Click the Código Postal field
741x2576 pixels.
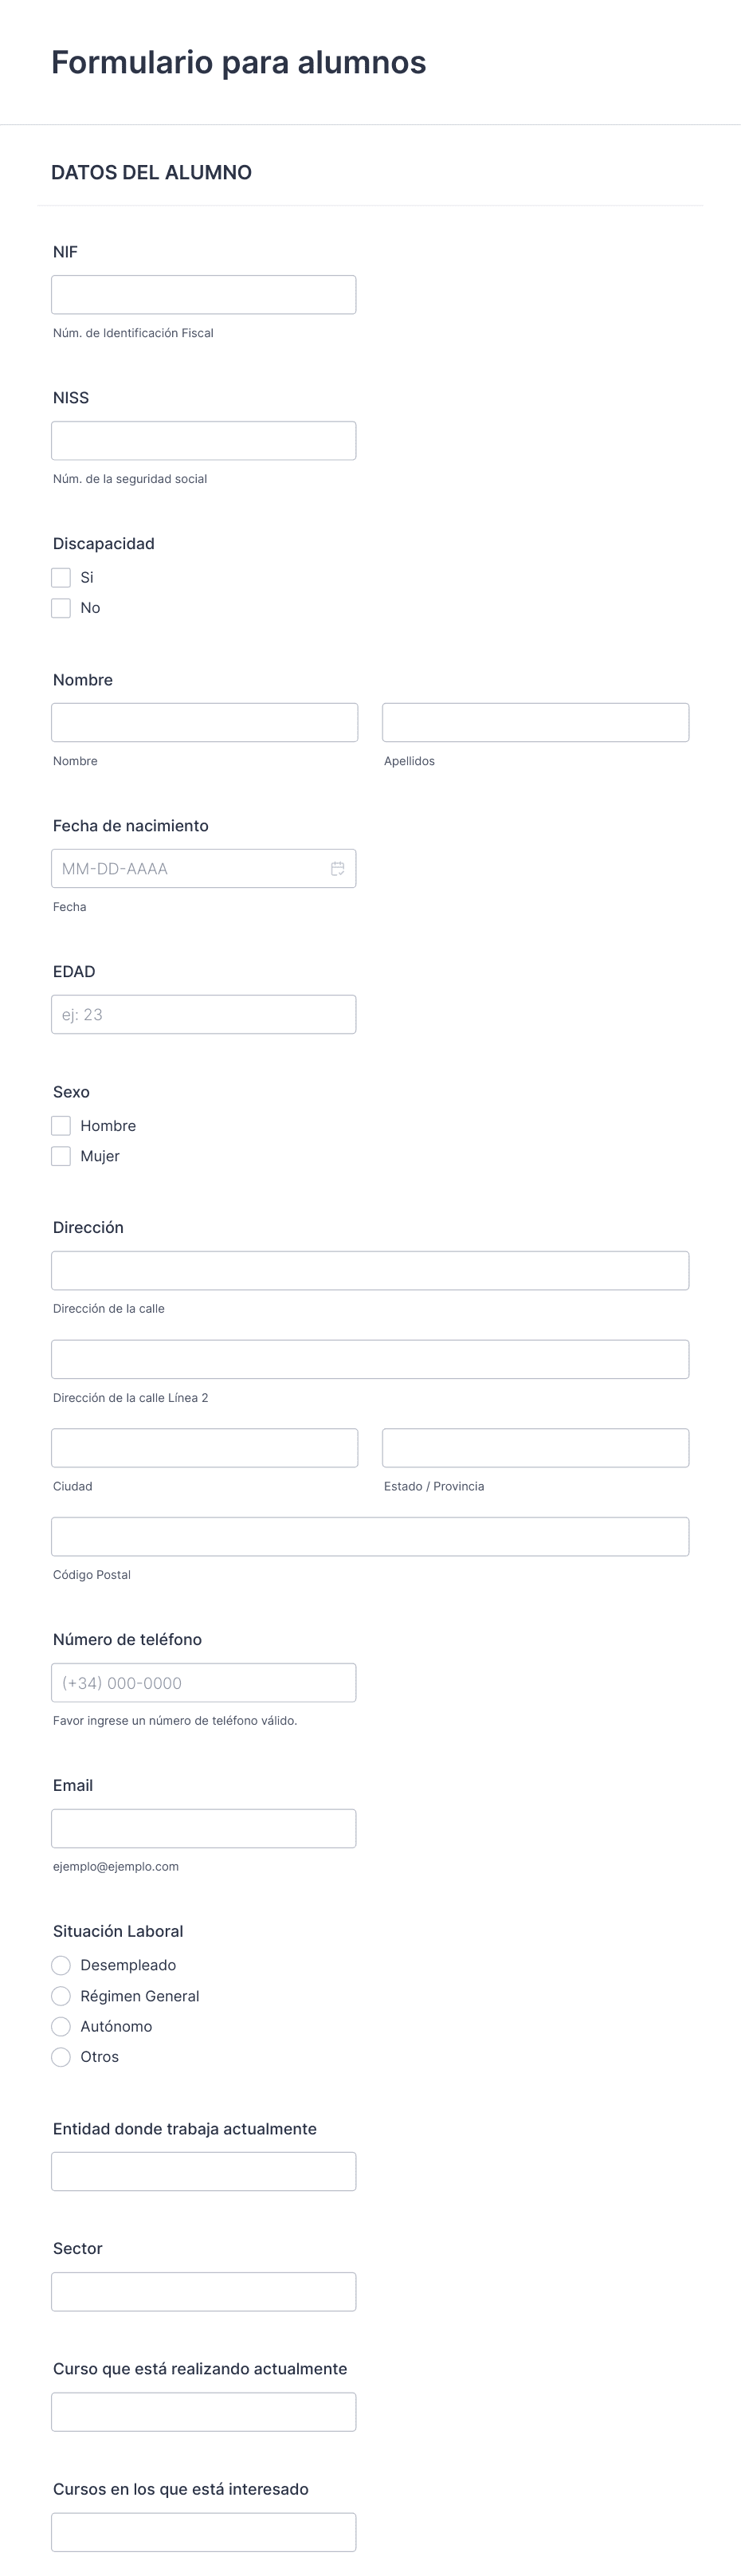(370, 1535)
